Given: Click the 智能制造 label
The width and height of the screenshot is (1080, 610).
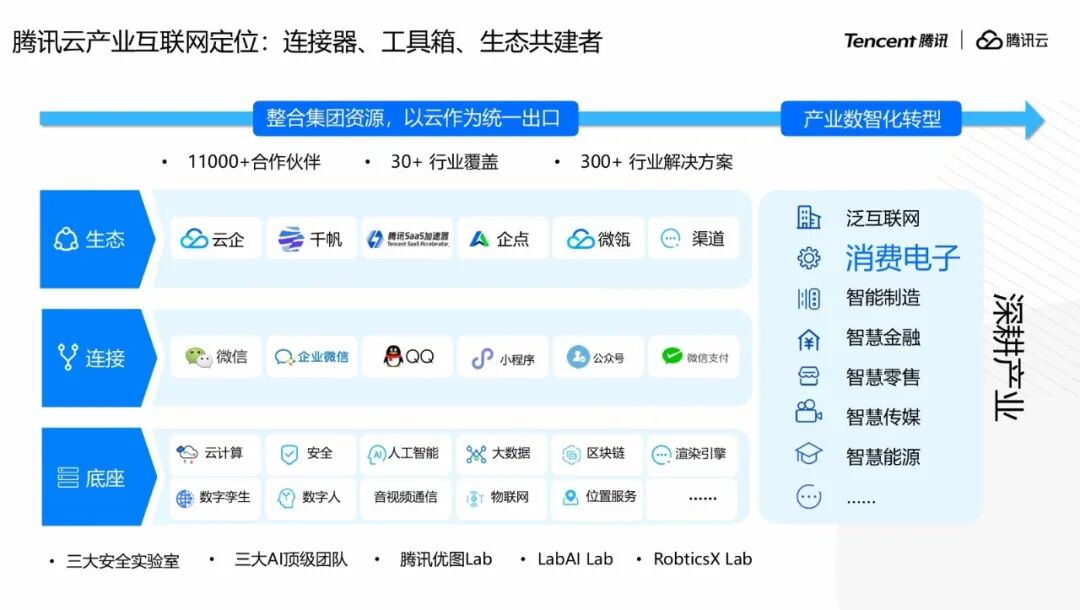Looking at the screenshot, I should (x=883, y=298).
